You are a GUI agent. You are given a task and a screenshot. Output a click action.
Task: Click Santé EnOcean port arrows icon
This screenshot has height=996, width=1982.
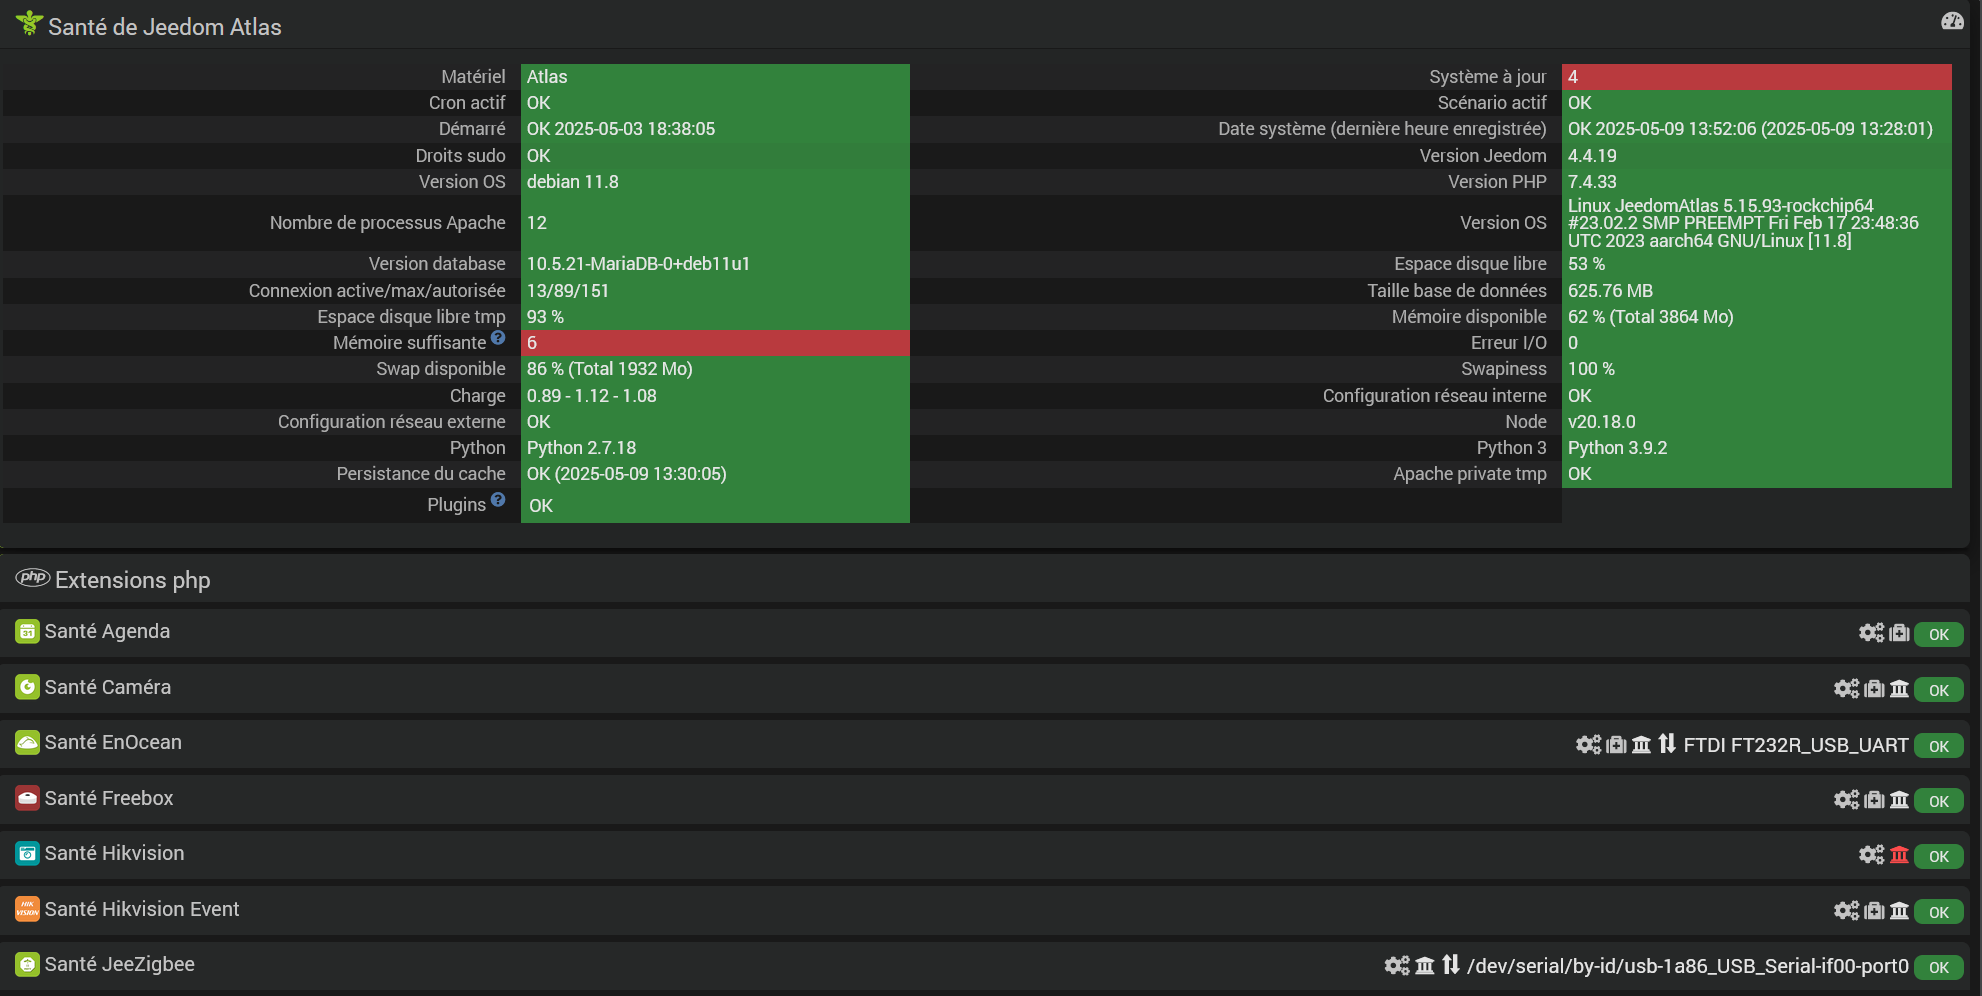tap(1667, 744)
